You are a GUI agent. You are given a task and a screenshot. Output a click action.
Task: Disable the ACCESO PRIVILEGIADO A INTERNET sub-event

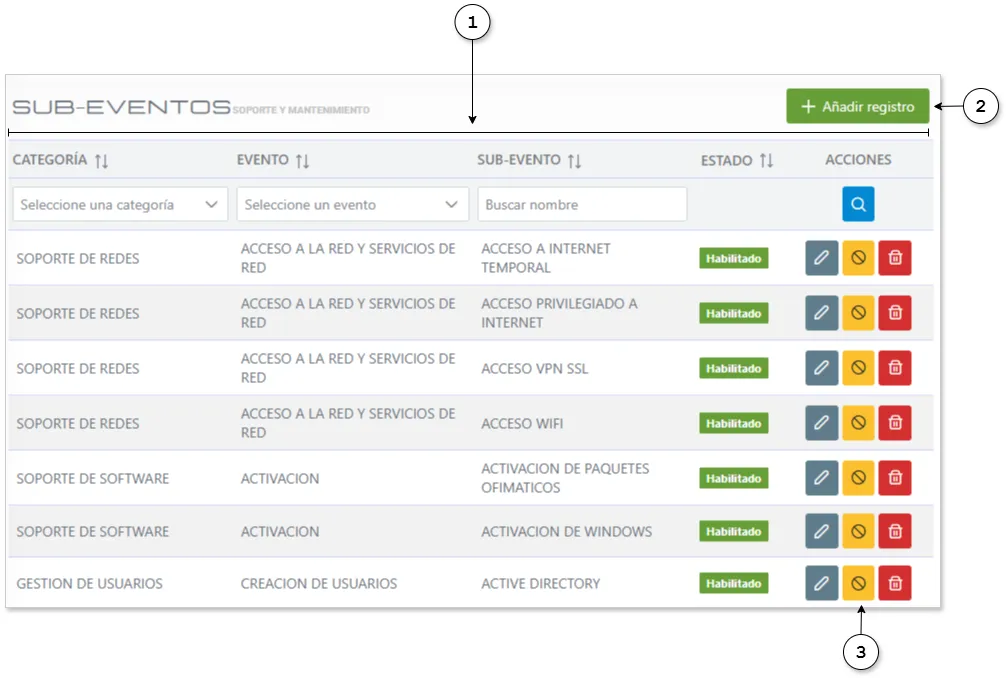[858, 313]
